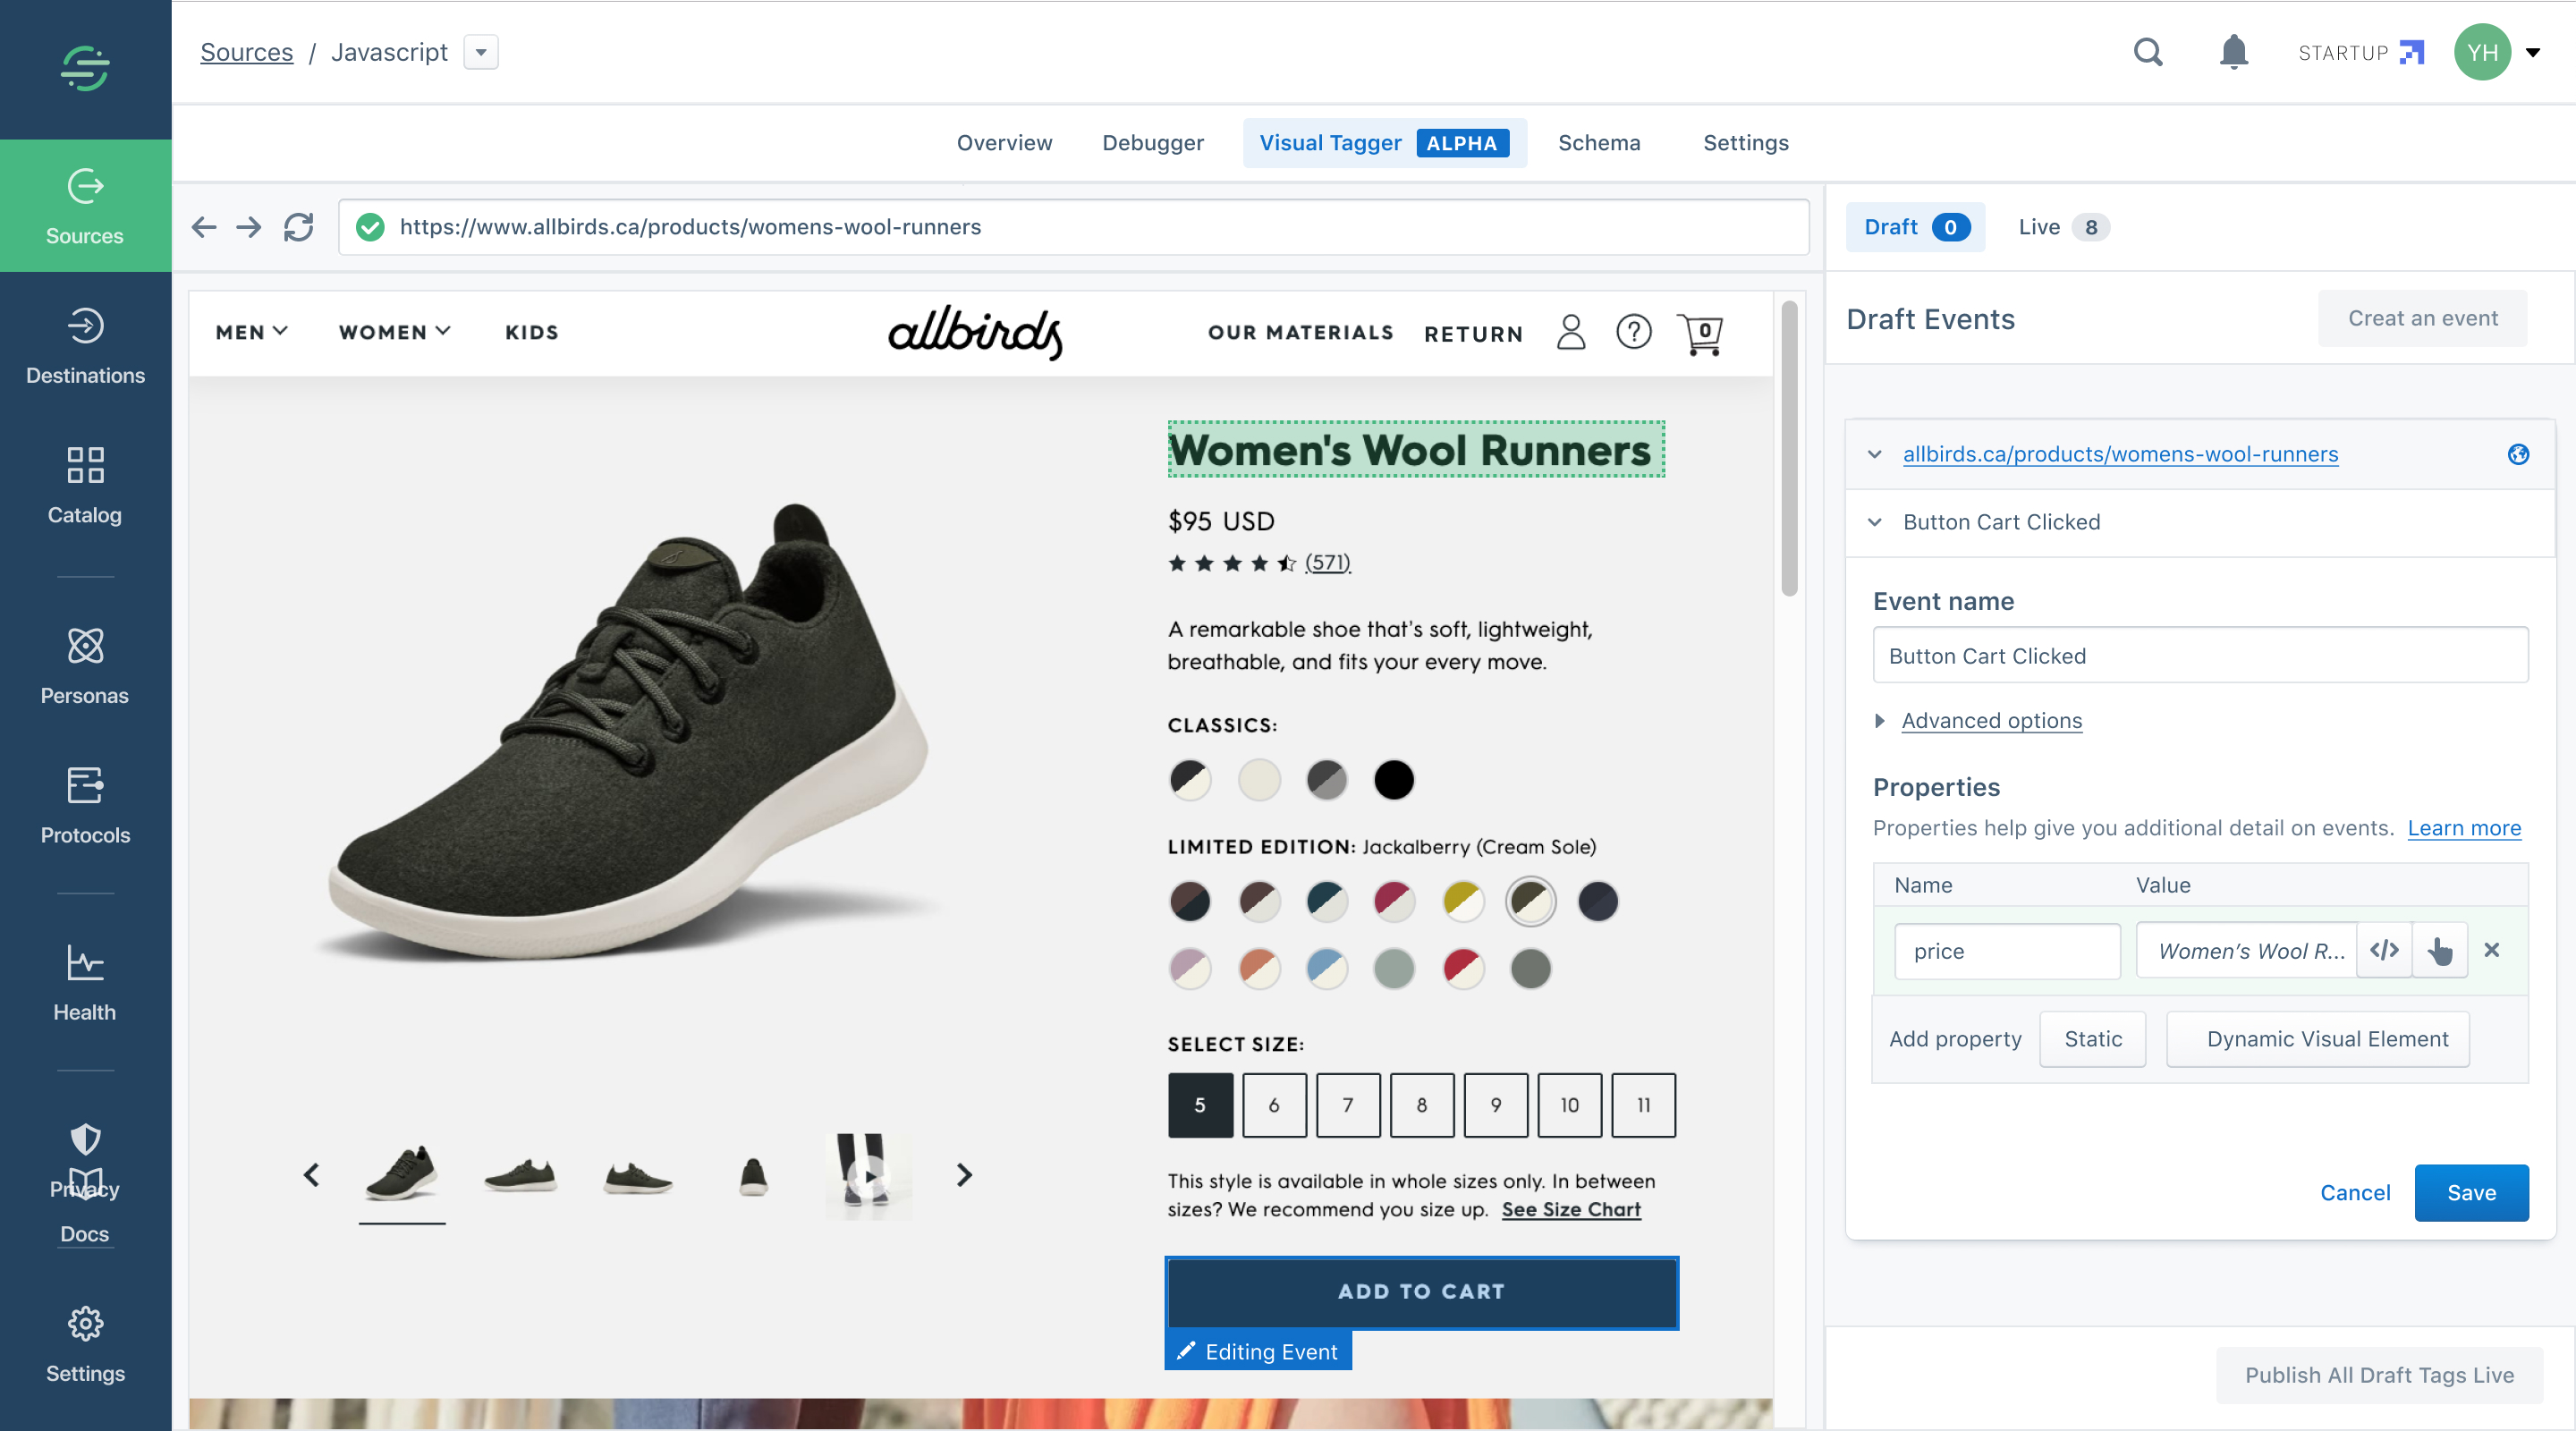The width and height of the screenshot is (2576, 1431).
Task: Select the Draft events tab
Action: 1915,227
